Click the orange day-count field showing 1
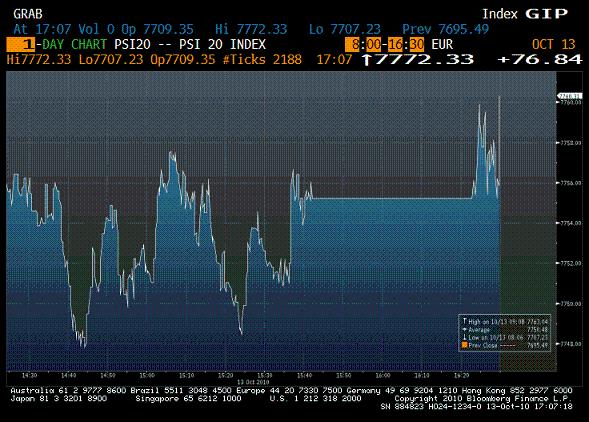 (x=21, y=44)
